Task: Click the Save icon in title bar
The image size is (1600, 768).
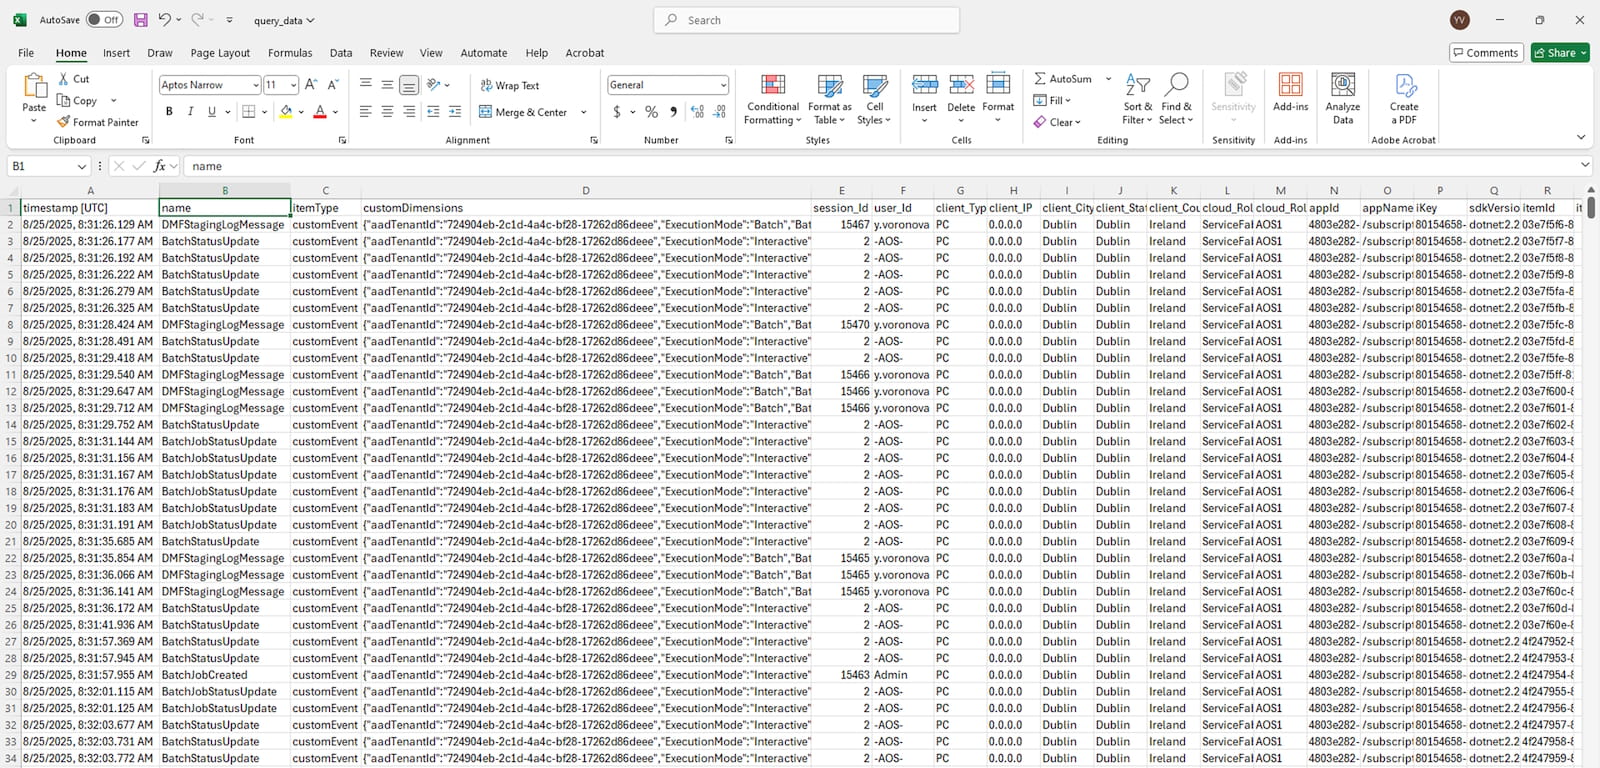Action: coord(141,20)
